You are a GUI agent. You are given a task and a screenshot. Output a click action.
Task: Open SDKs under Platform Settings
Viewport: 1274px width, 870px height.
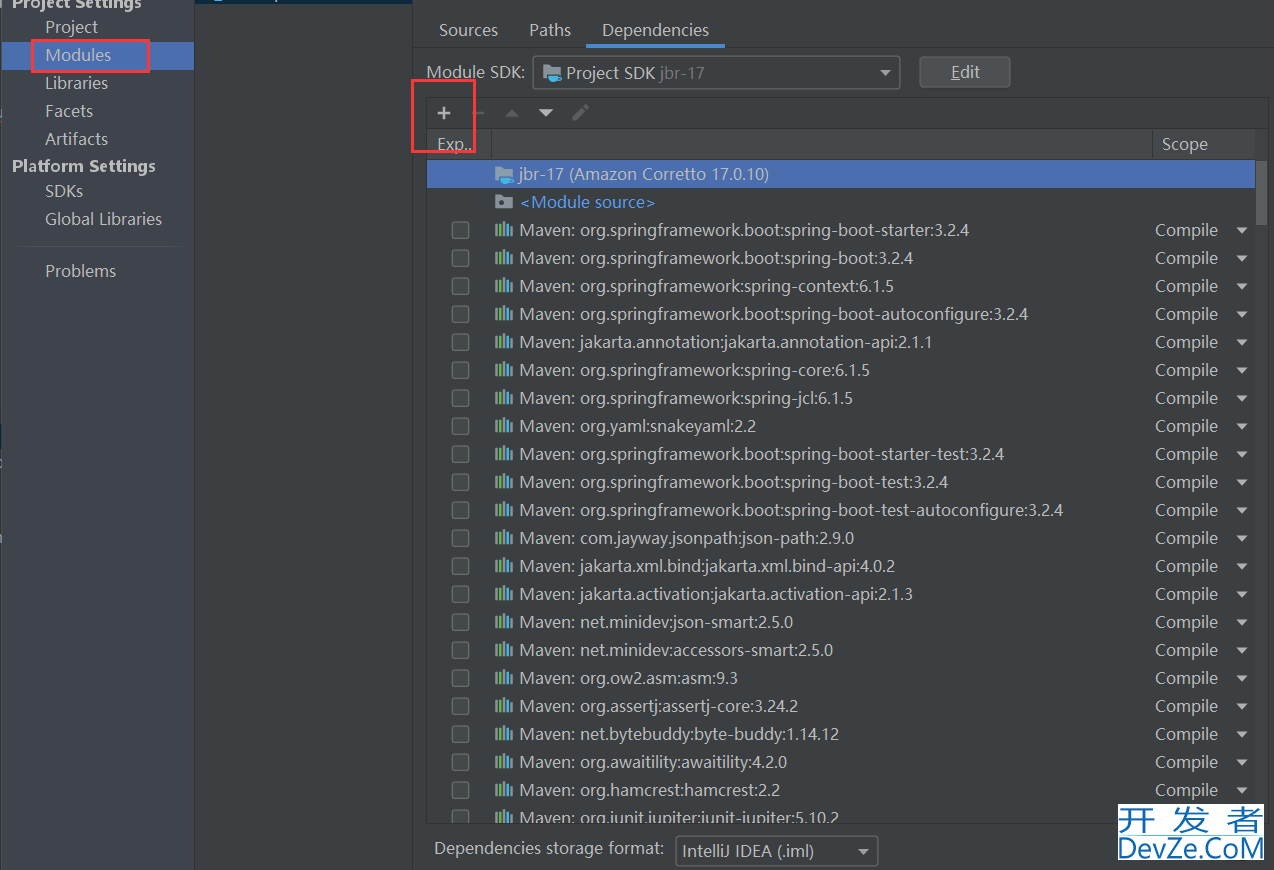64,191
